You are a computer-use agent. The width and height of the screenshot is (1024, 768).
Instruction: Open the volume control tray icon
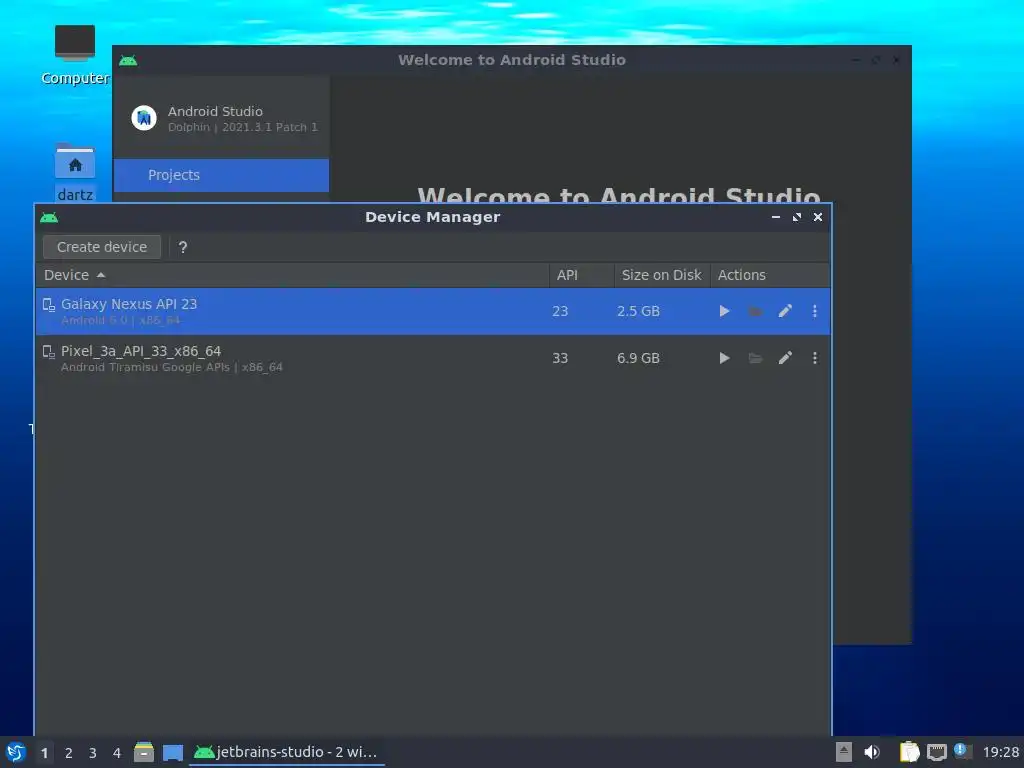872,752
